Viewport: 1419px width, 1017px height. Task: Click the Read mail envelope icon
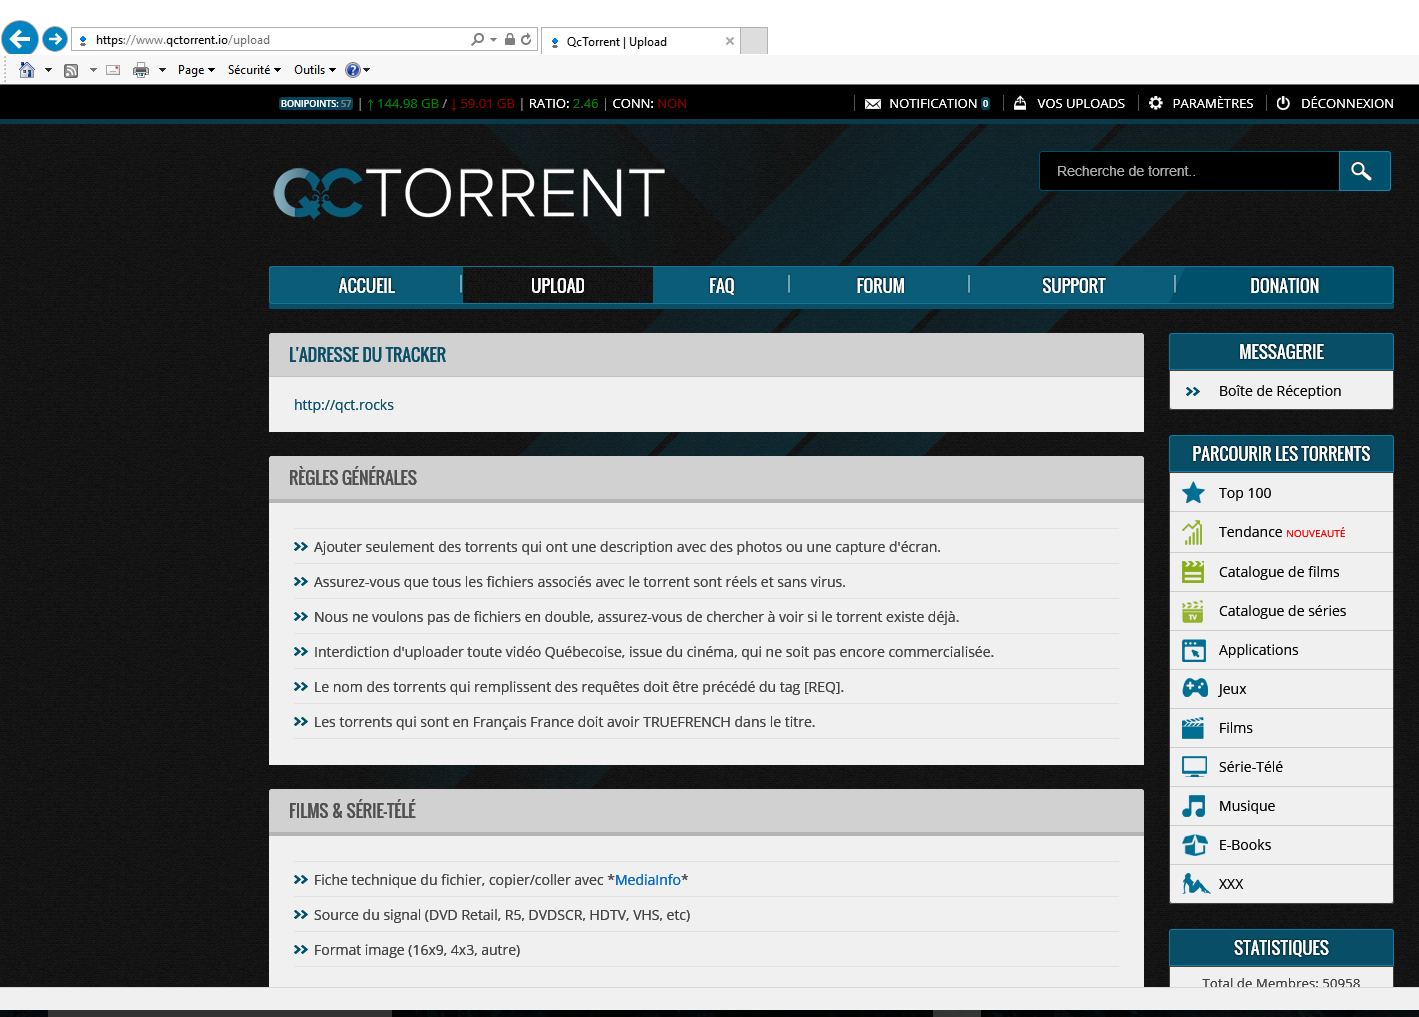tap(113, 70)
